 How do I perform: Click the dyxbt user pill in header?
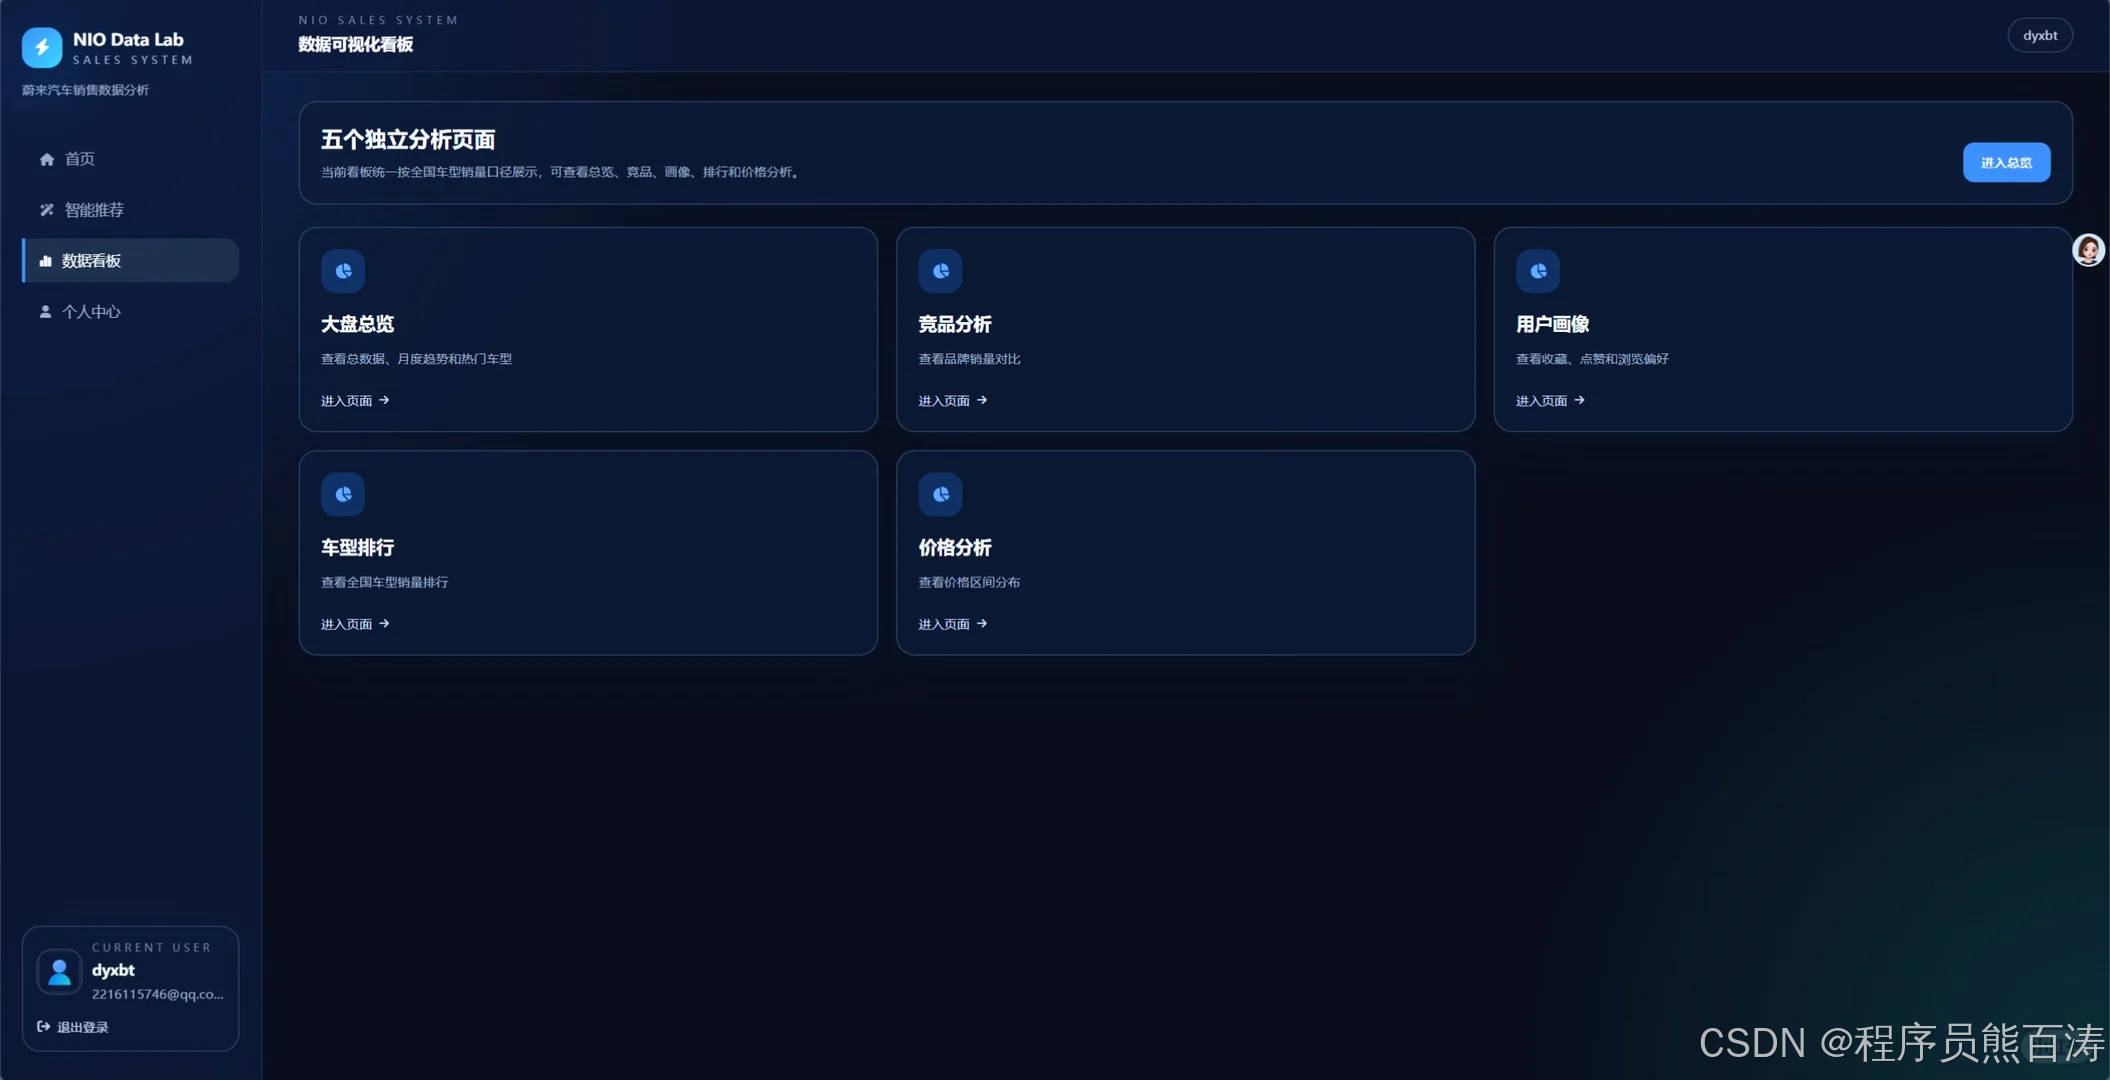coord(2040,36)
